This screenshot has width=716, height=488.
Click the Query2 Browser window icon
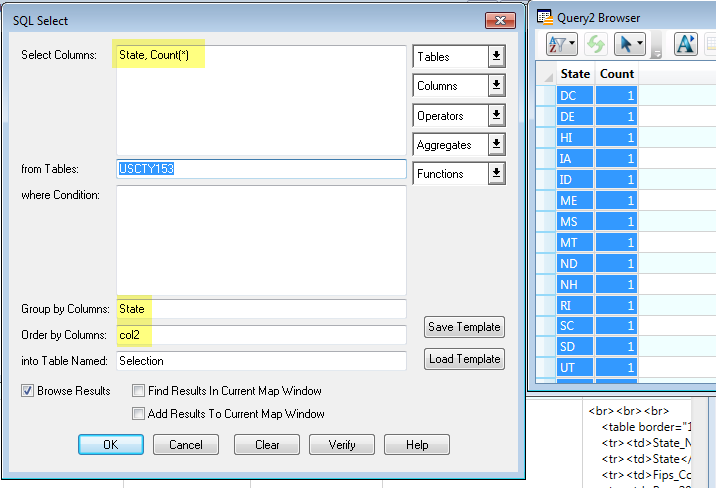[545, 17]
